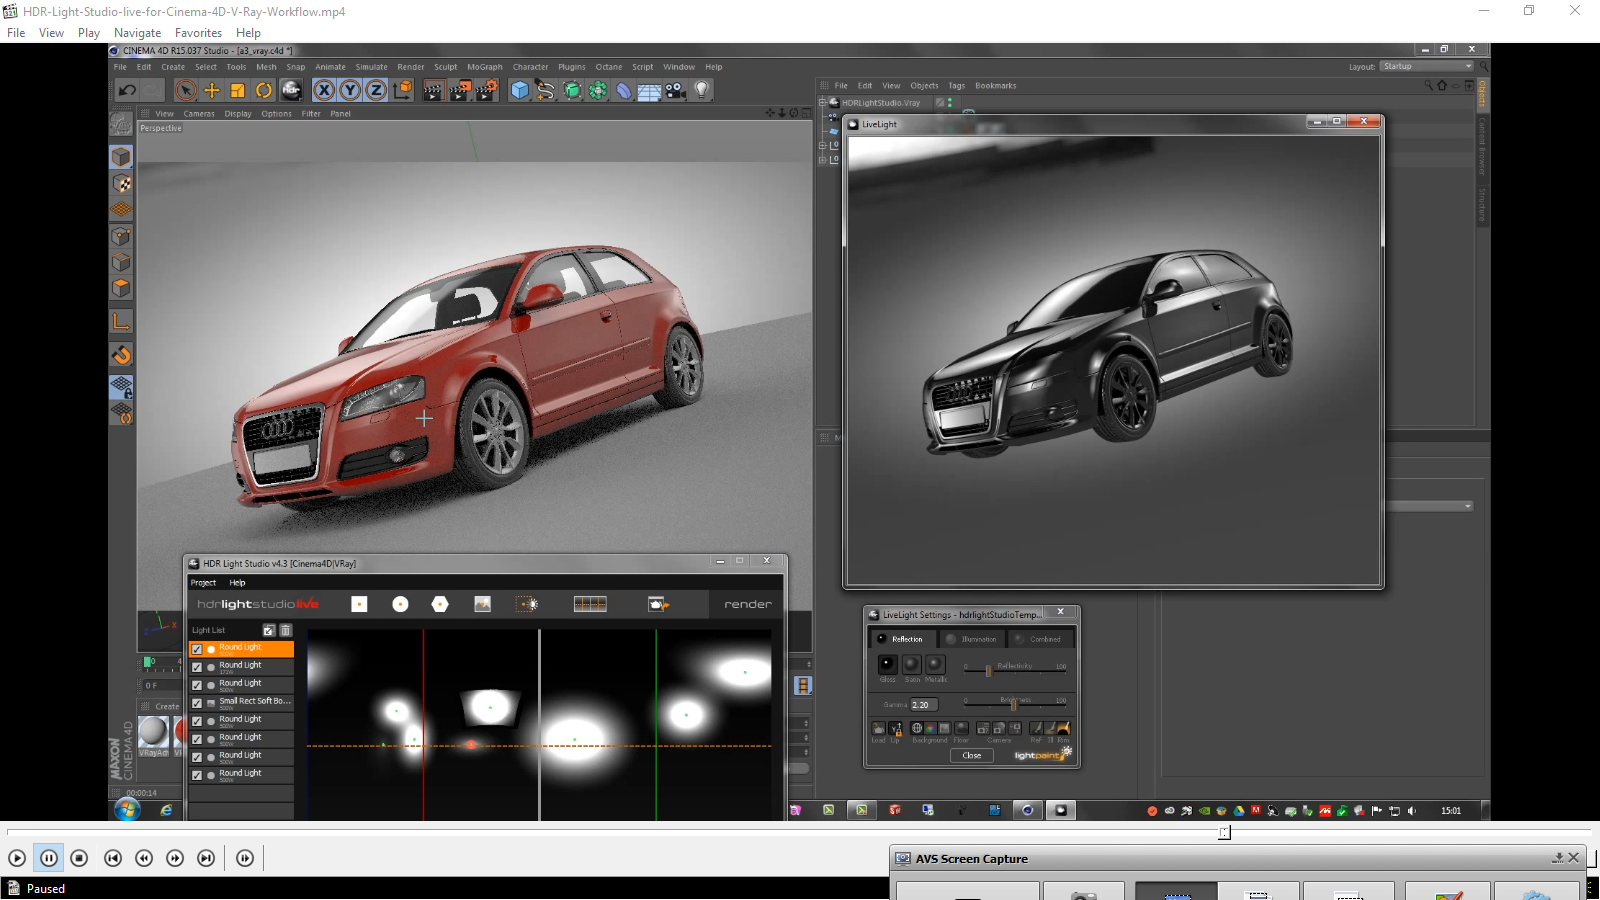Open the Octane menu
The image size is (1600, 900).
tap(609, 67)
